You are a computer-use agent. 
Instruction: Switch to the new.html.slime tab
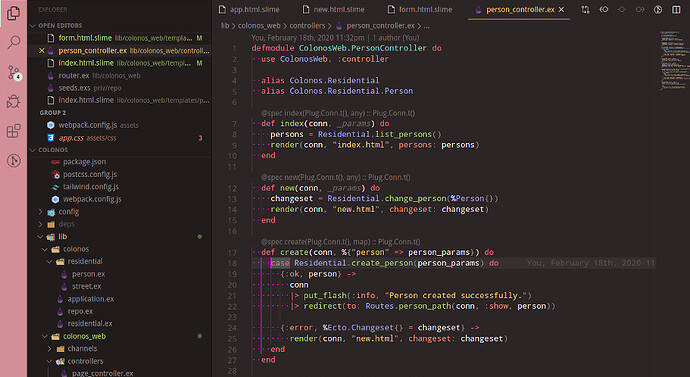[x=334, y=10]
